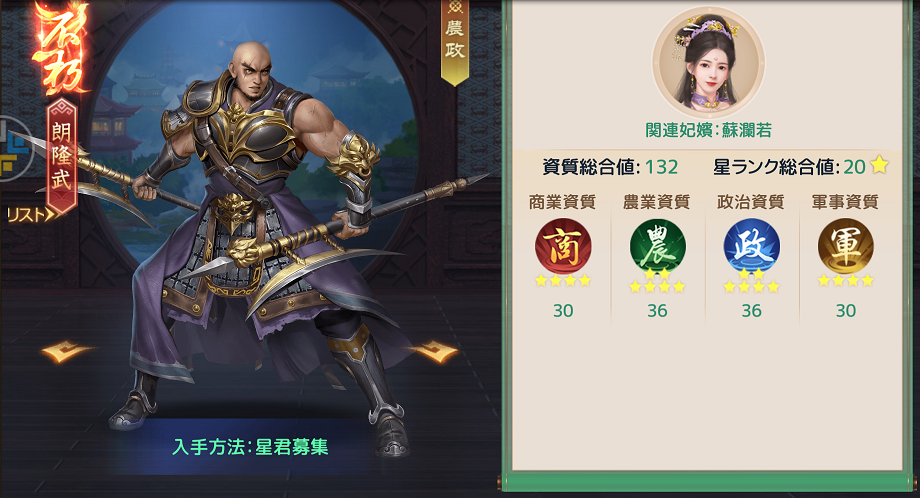Click the flaming rarity calligraphy emblem
The image size is (920, 498).
coord(60,48)
